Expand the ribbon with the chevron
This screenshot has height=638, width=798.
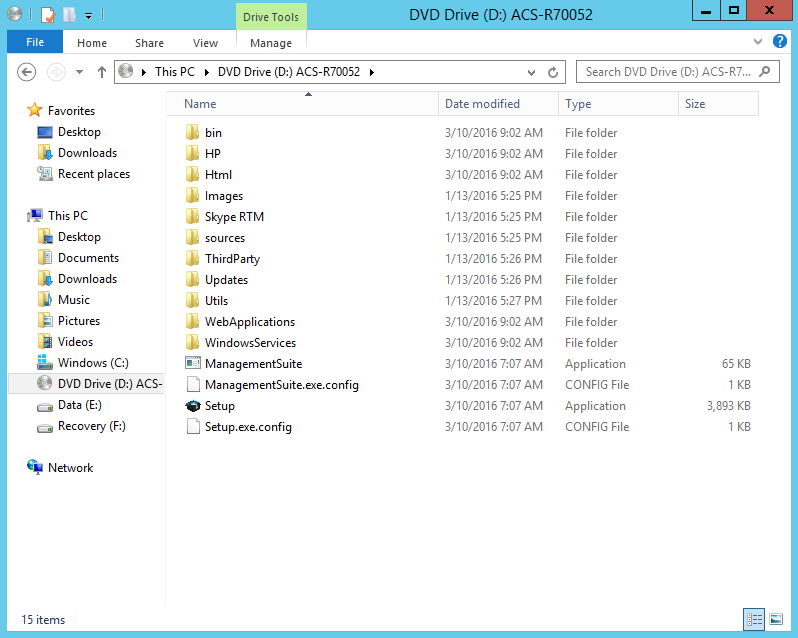pyautogui.click(x=759, y=42)
